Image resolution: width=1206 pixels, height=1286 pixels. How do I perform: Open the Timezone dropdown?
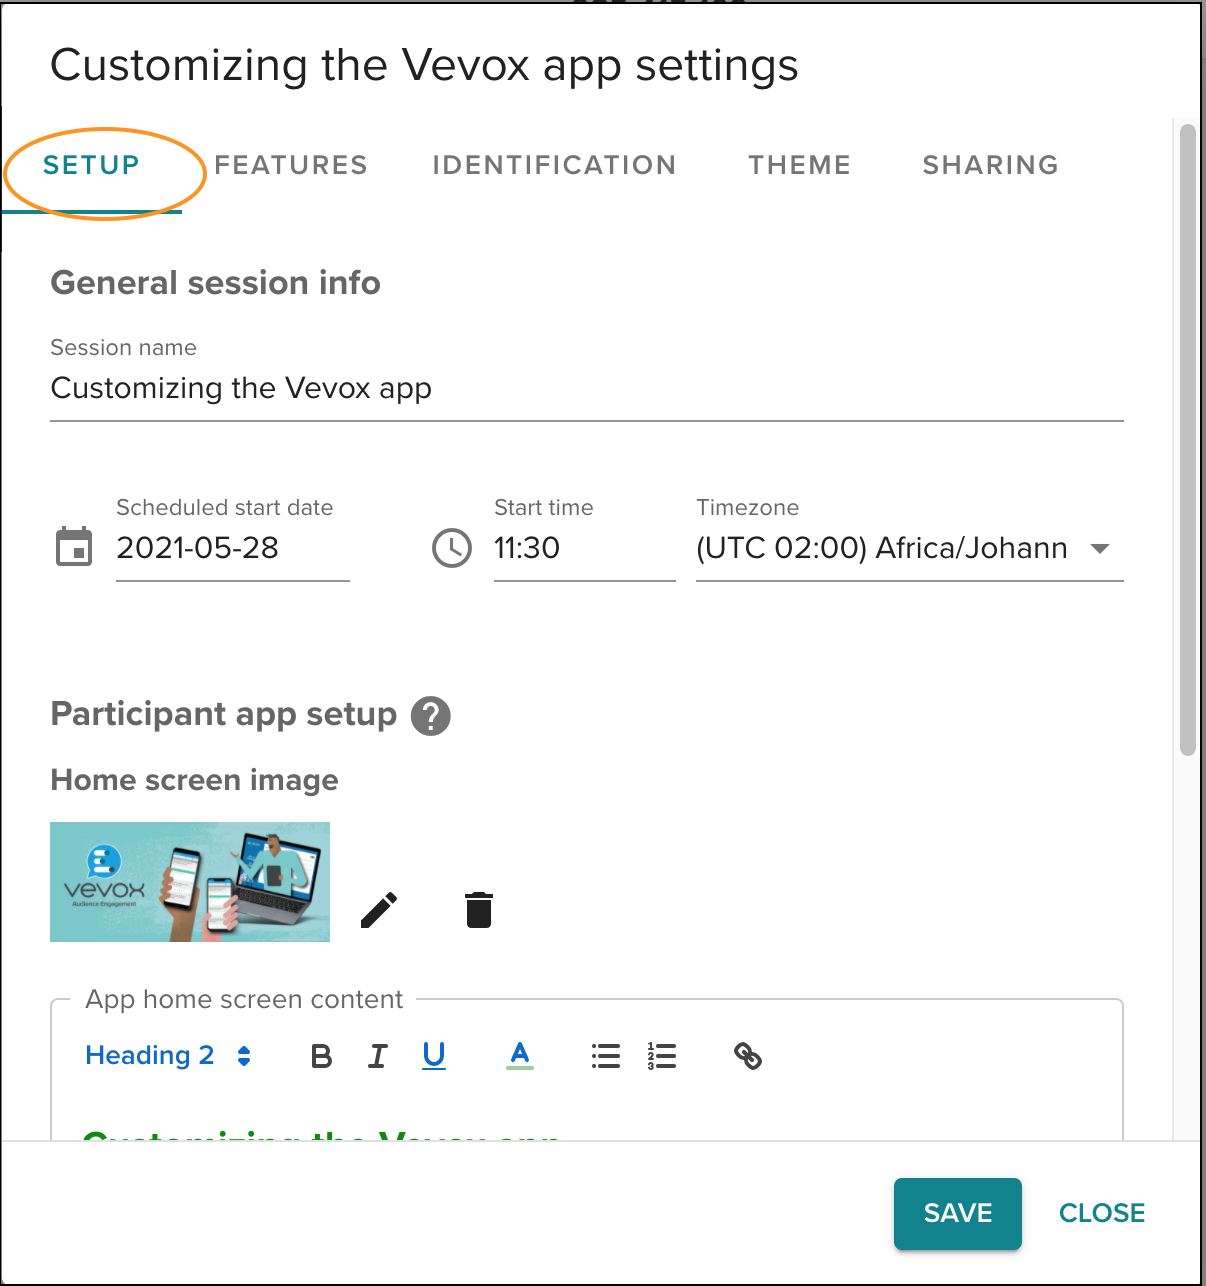tap(1100, 548)
